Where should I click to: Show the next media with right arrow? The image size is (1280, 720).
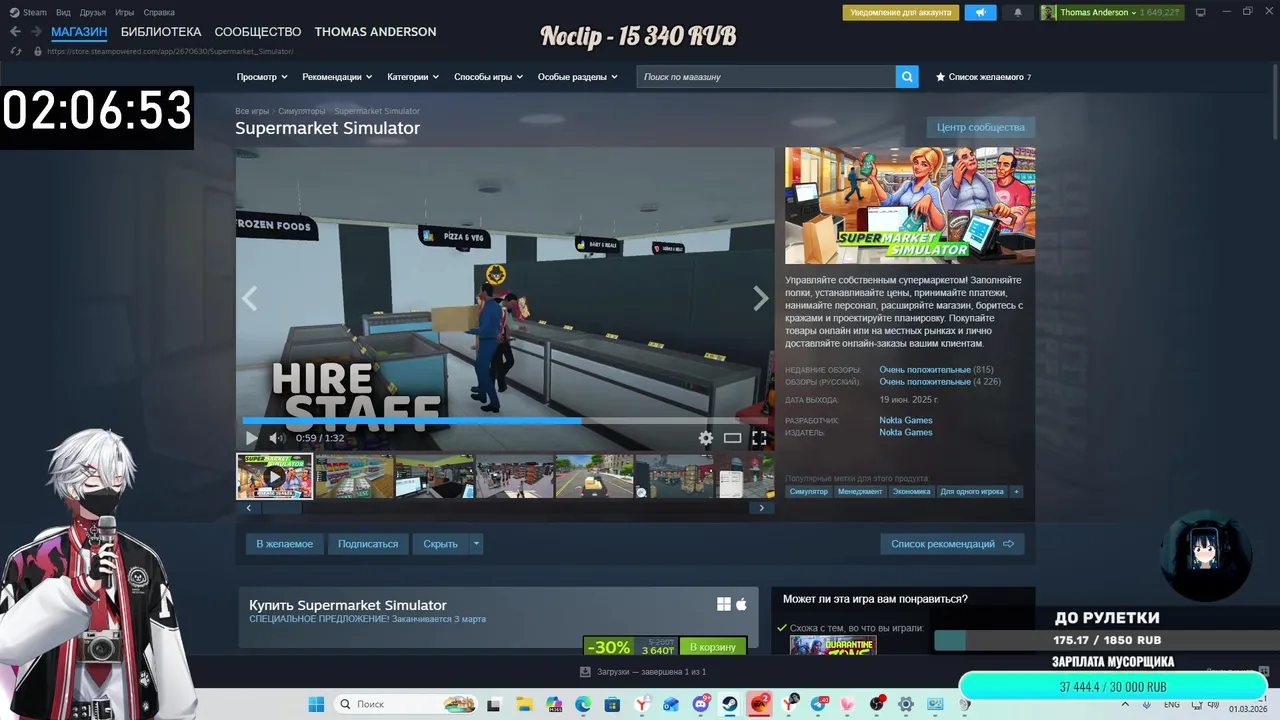coord(761,298)
